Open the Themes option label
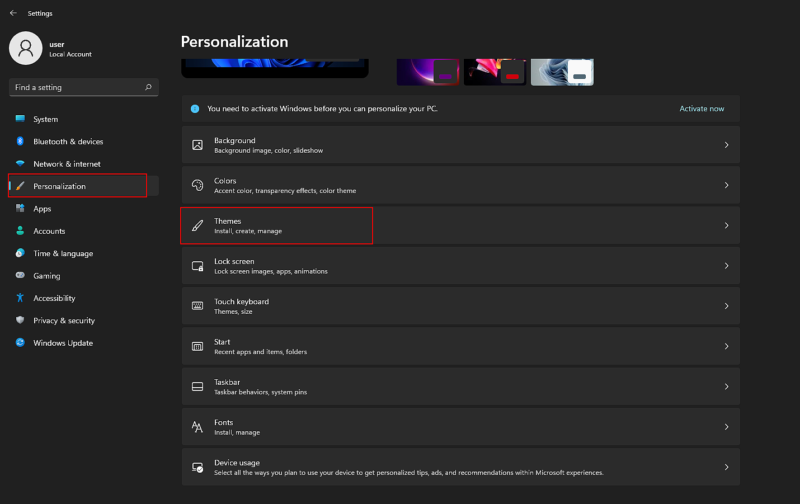The image size is (800, 504). [x=228, y=221]
